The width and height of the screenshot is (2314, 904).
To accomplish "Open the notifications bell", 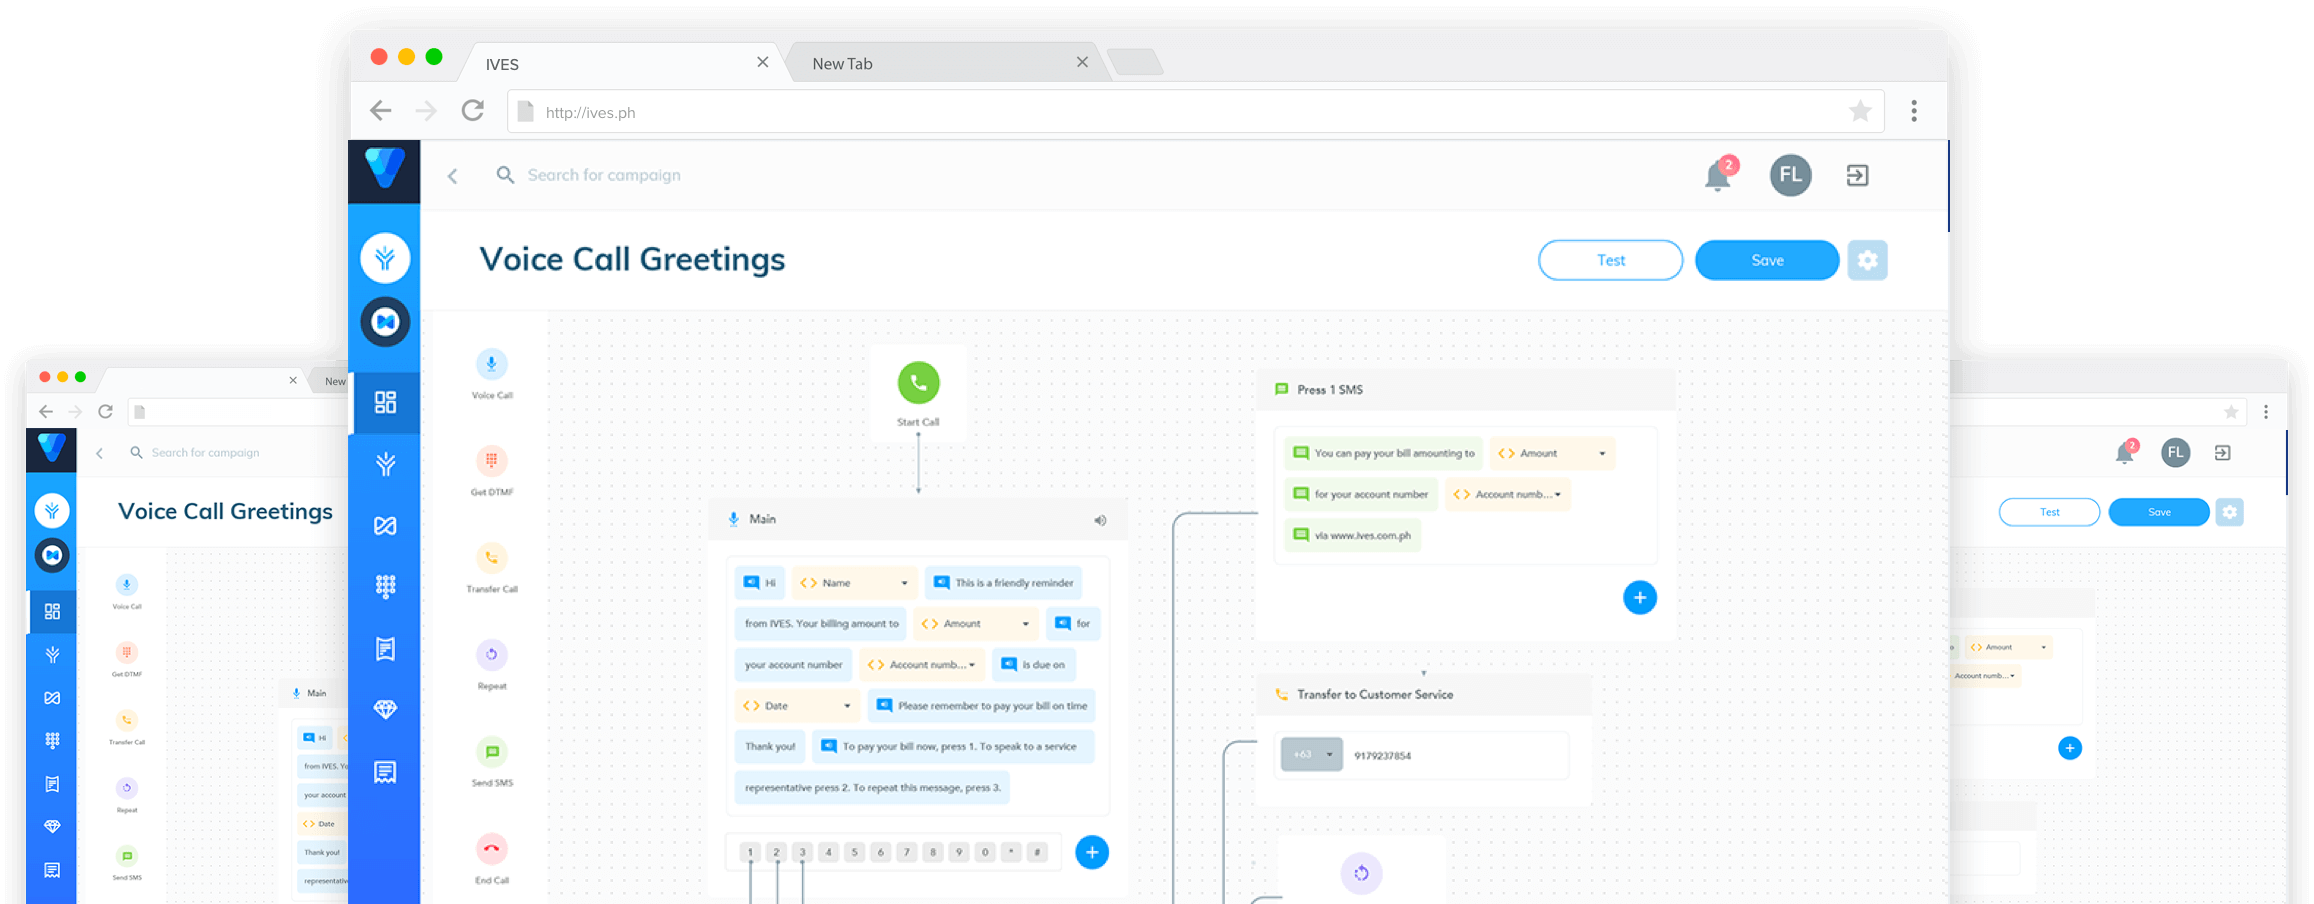I will 1717,177.
